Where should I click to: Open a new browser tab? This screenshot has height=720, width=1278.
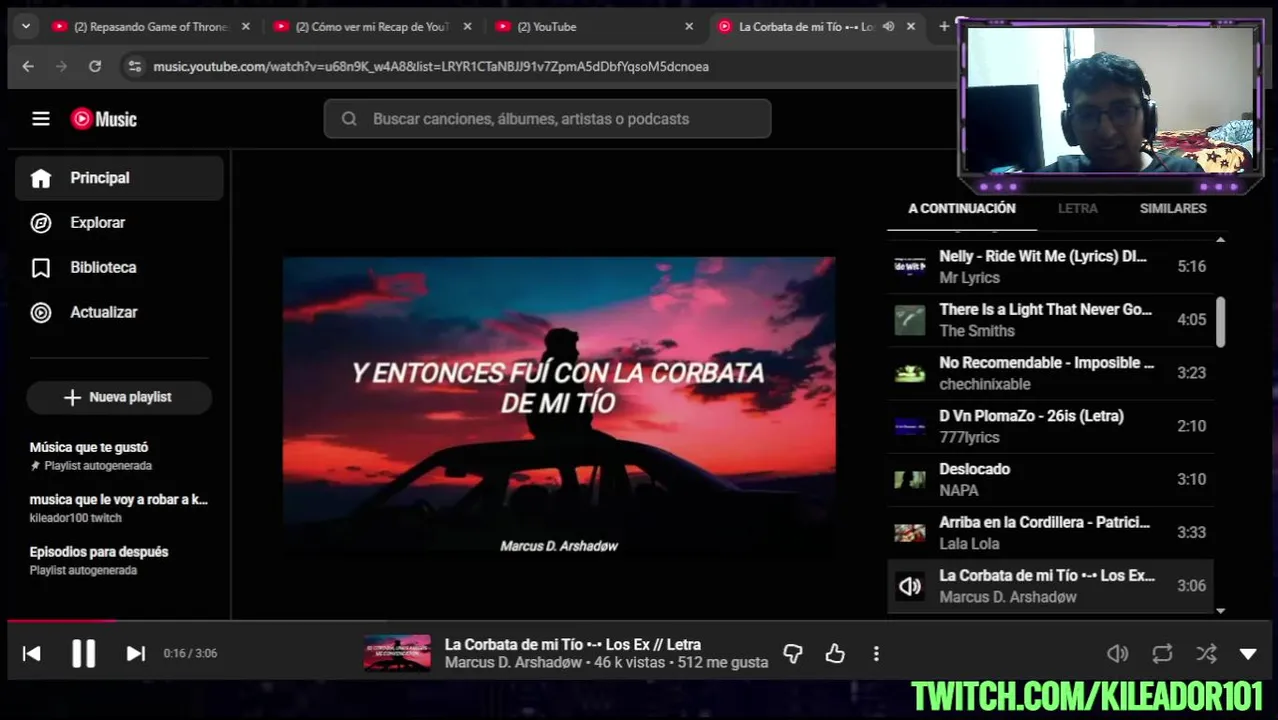(x=944, y=27)
